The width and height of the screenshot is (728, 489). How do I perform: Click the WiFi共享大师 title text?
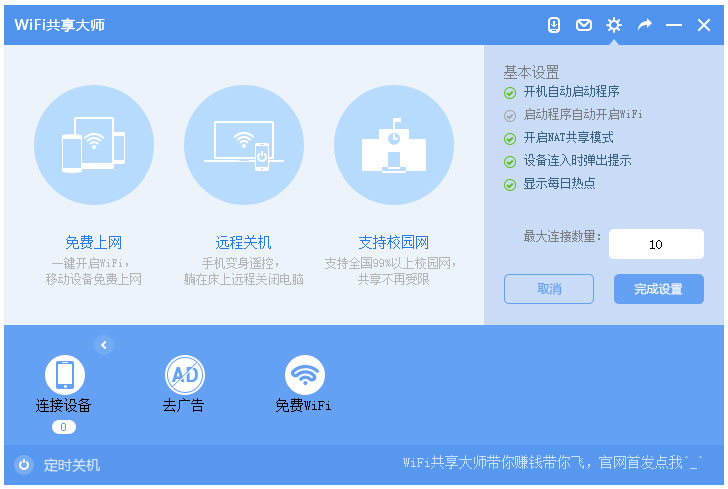tap(59, 25)
